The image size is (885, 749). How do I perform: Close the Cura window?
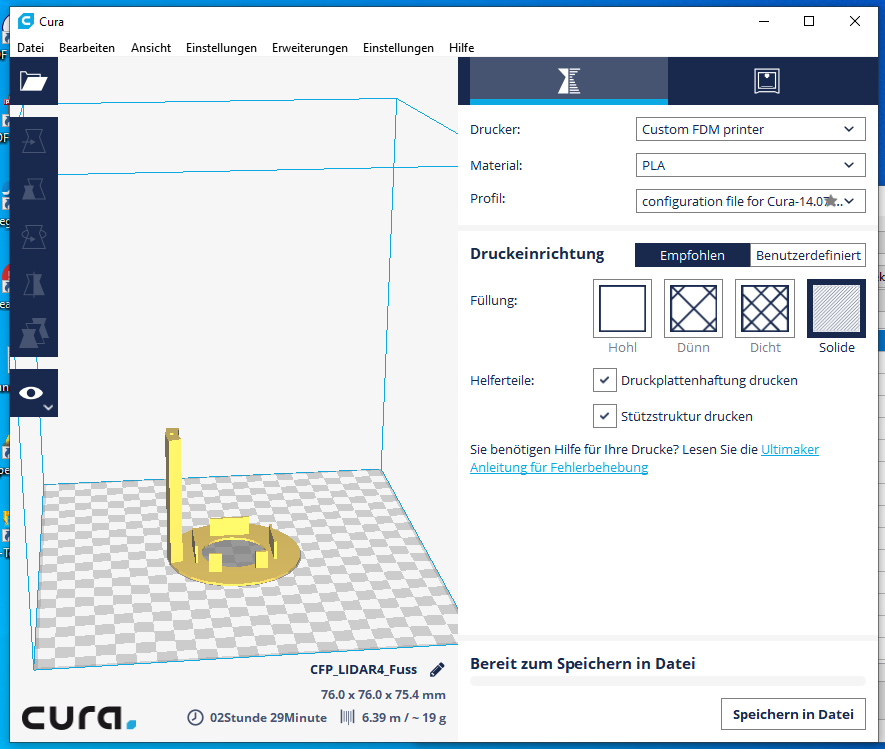[x=855, y=21]
